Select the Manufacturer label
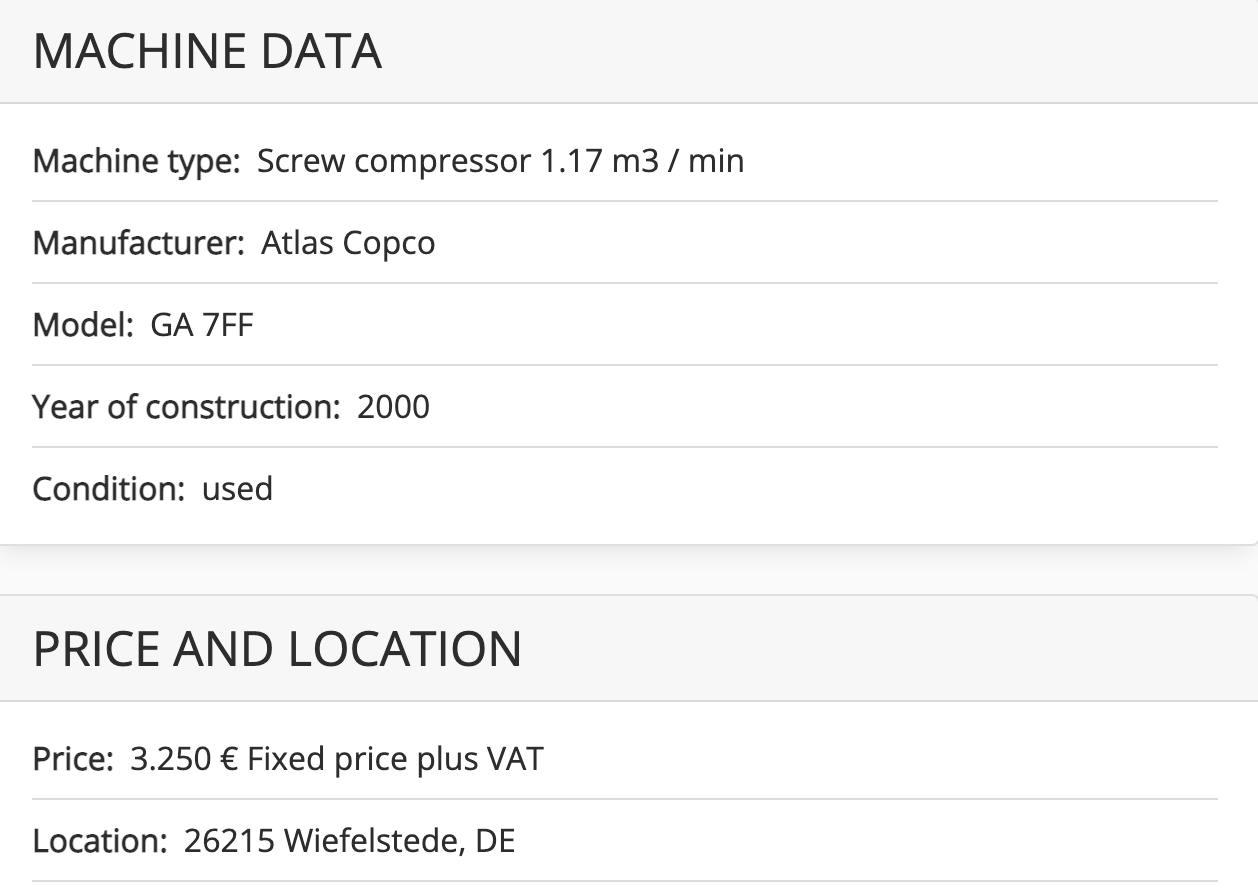 click(x=139, y=243)
